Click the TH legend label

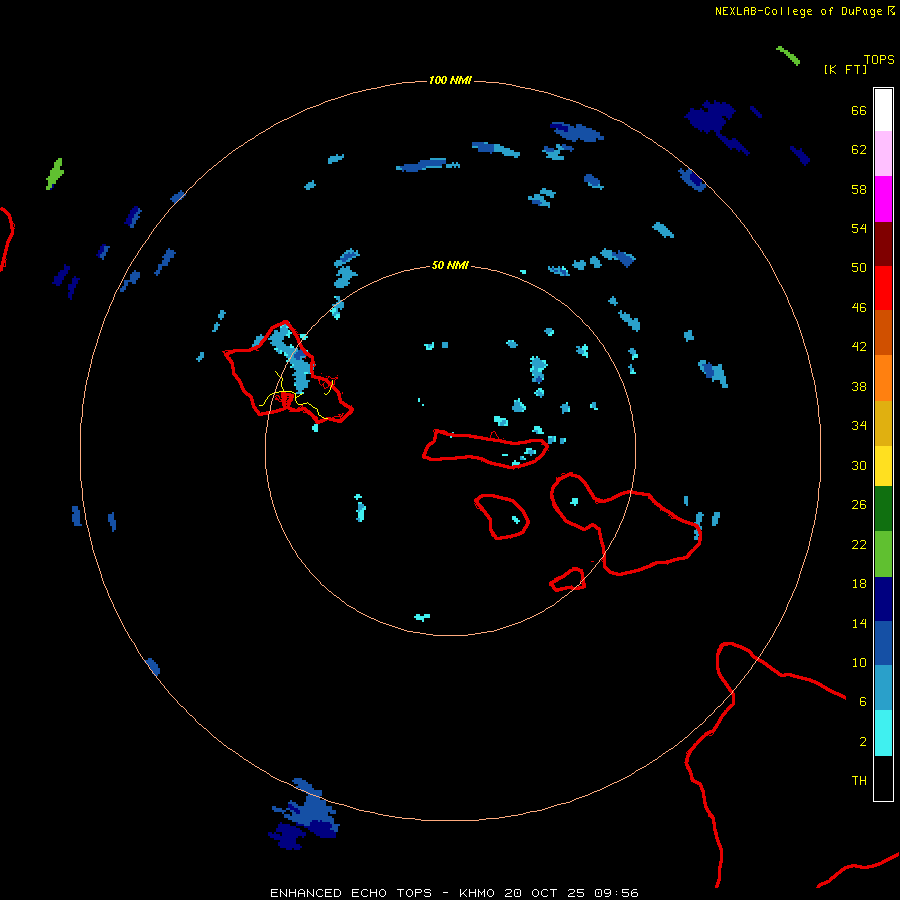tap(859, 781)
